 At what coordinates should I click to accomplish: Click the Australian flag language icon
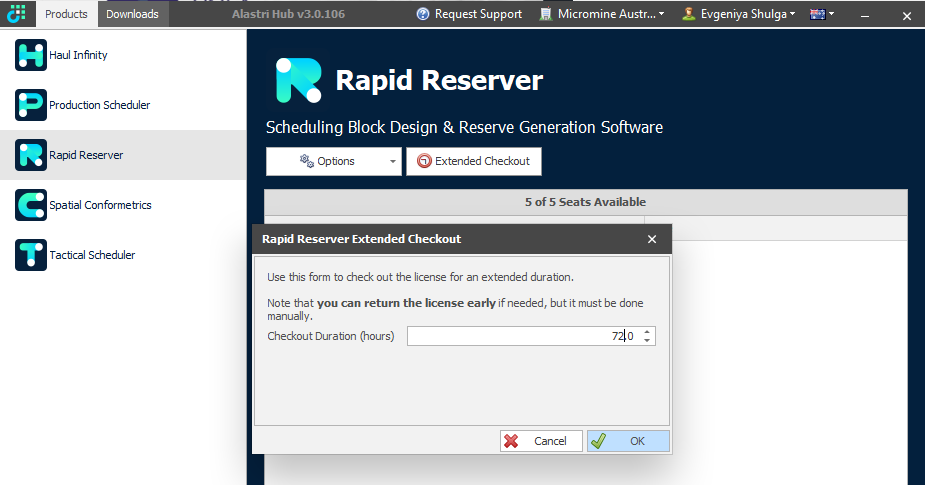click(818, 14)
